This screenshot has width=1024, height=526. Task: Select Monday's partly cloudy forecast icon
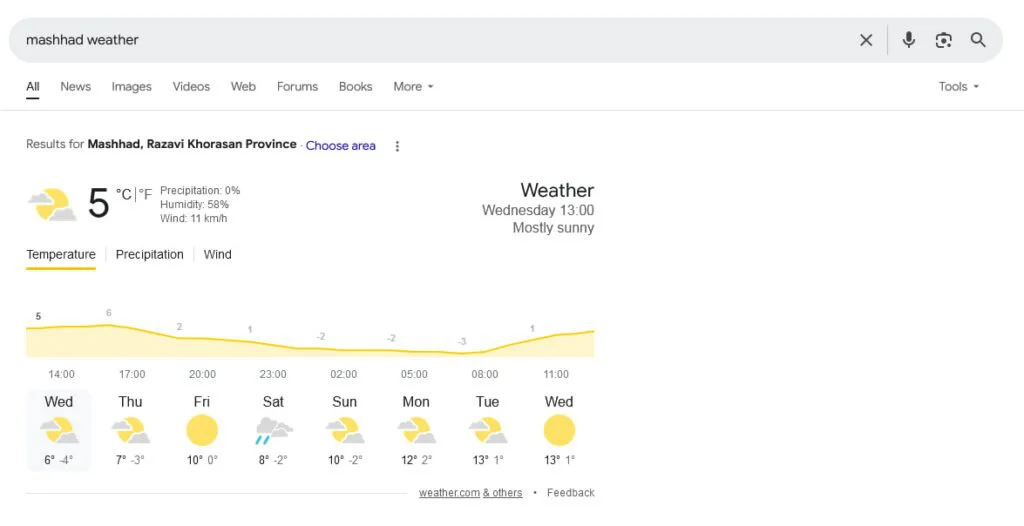click(417, 431)
